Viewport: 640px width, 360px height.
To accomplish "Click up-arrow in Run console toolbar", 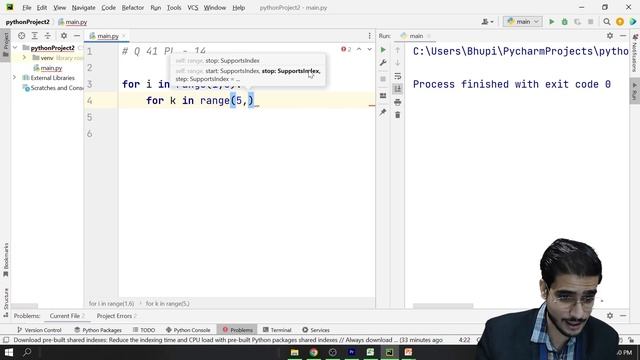I will (398, 50).
